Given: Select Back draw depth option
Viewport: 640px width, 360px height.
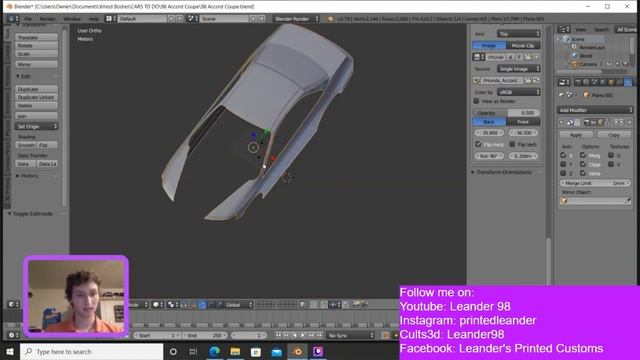Looking at the screenshot, I should 489,122.
